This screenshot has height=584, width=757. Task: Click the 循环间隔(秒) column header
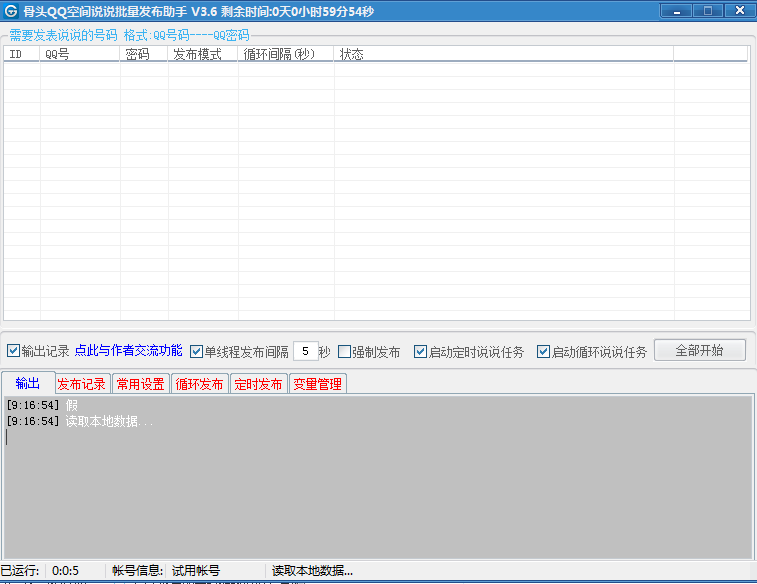click(x=286, y=54)
